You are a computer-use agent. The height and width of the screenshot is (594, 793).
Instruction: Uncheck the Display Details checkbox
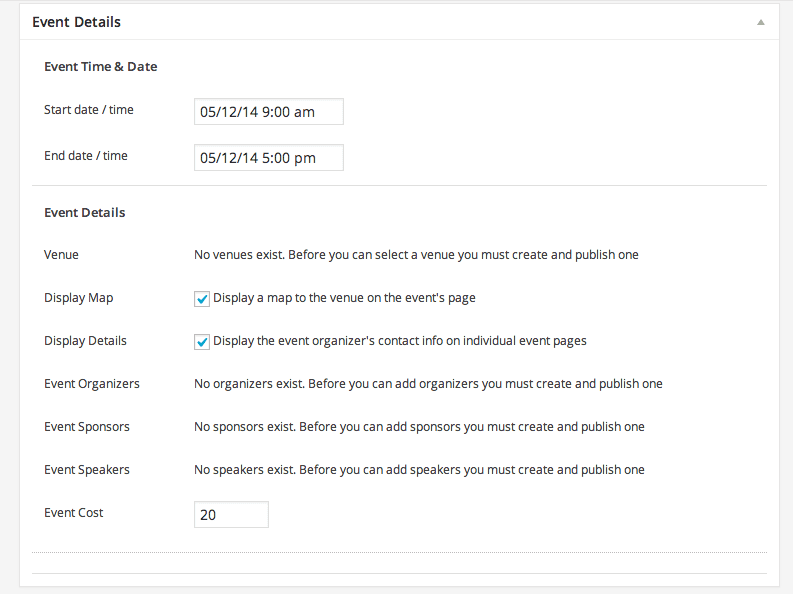202,342
